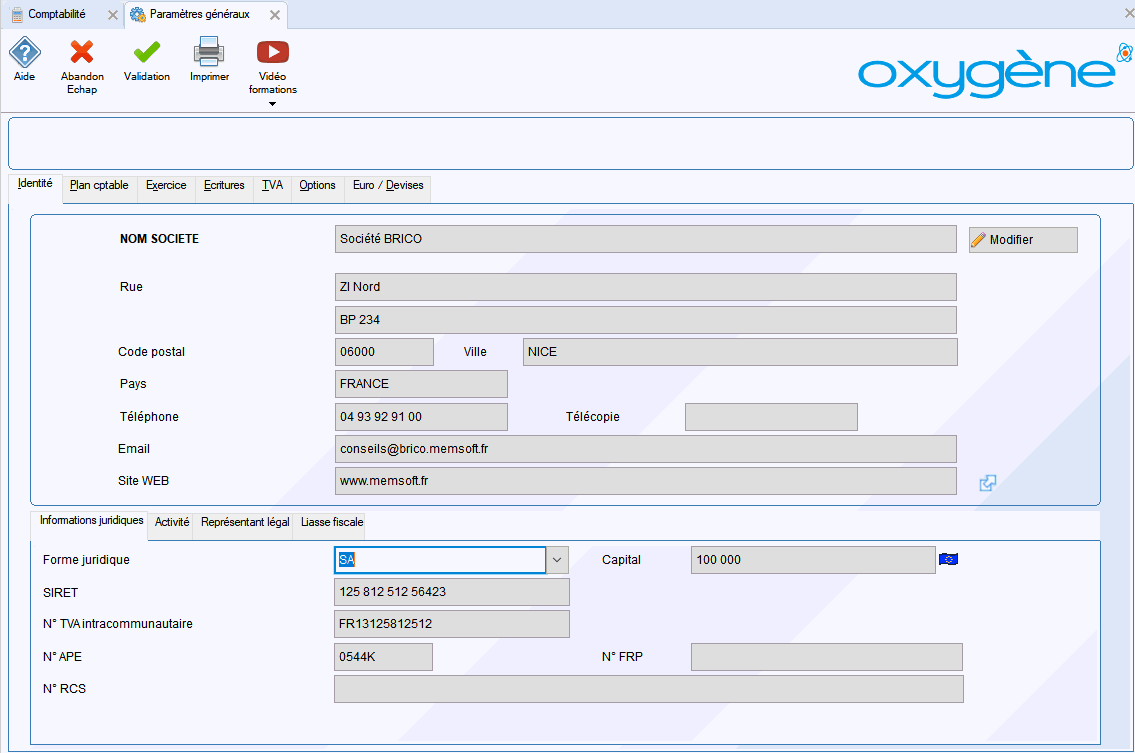
Task: Click the euro flag icon next to Capital
Action: (x=948, y=559)
